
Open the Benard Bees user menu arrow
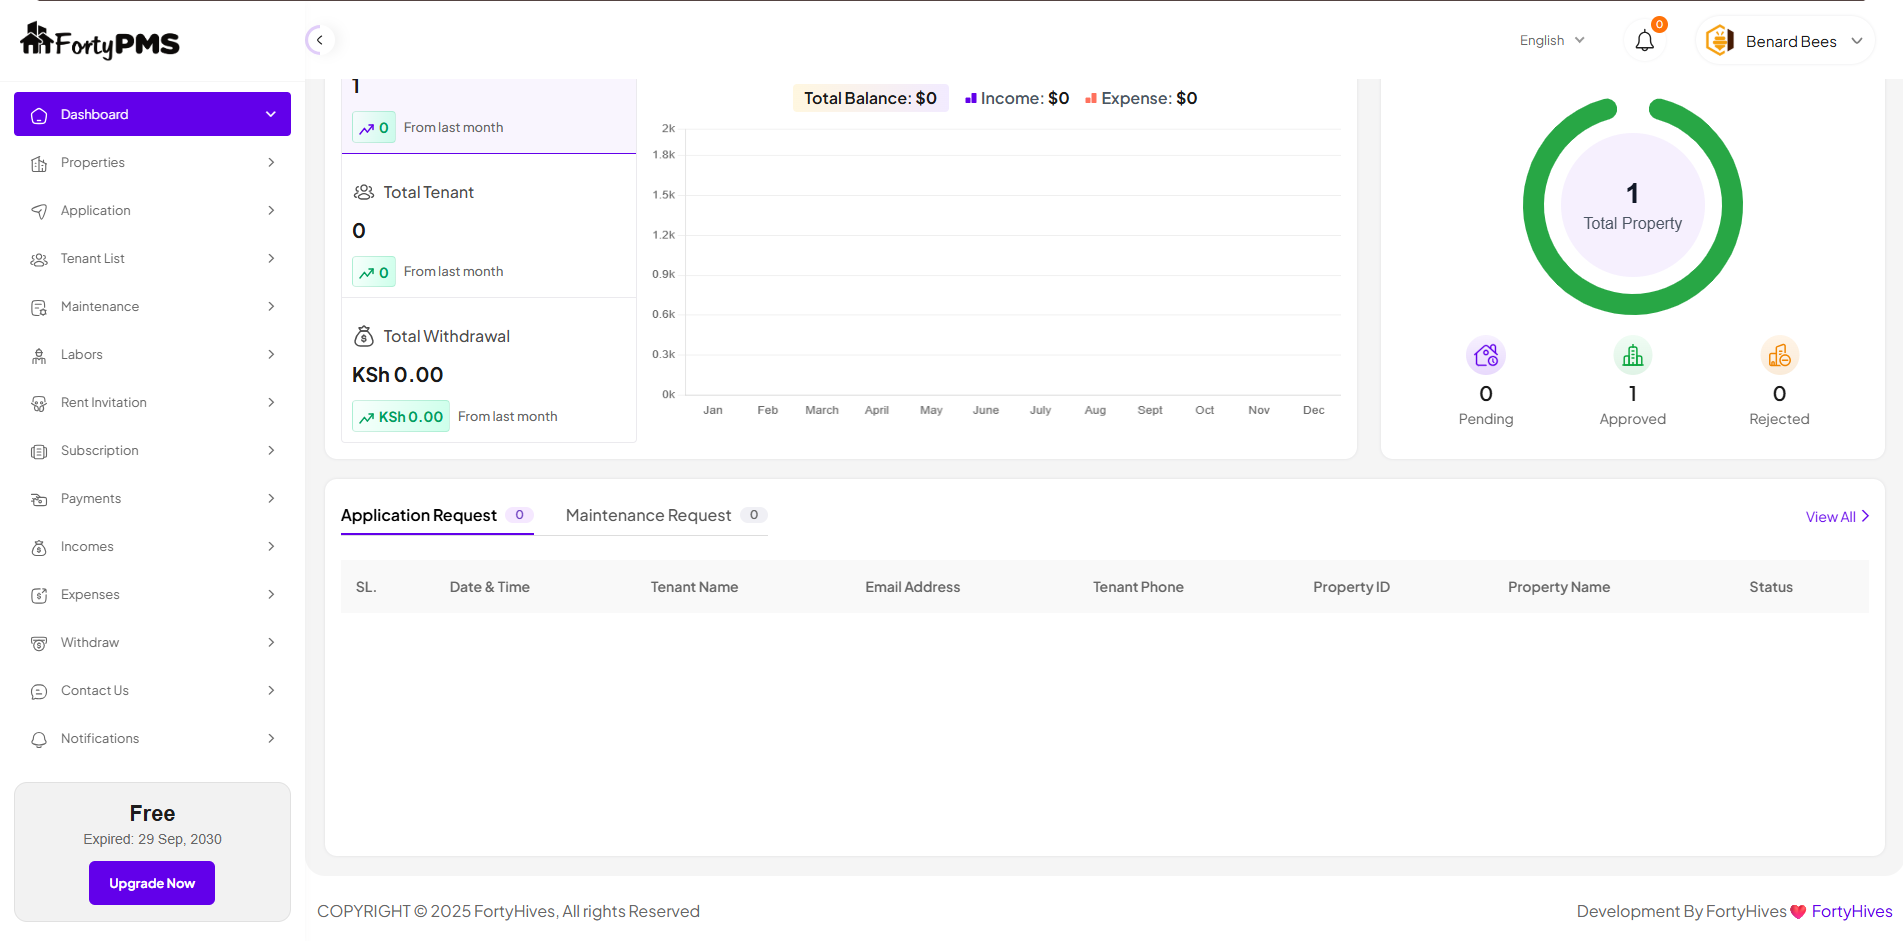point(1857,41)
